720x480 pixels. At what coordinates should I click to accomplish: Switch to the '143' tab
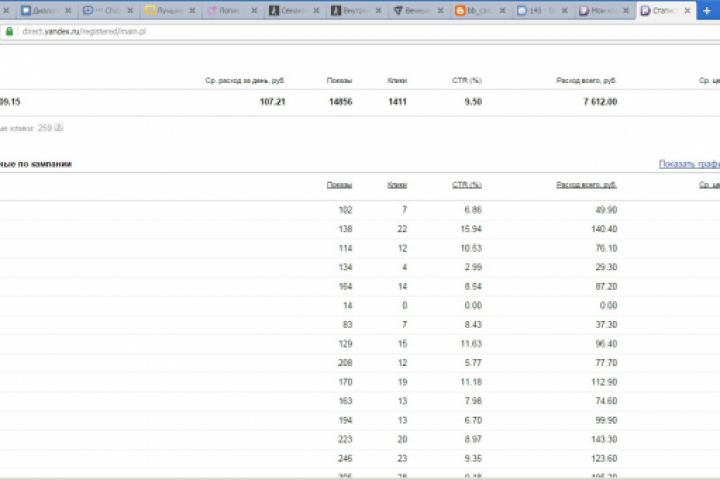[541, 11]
